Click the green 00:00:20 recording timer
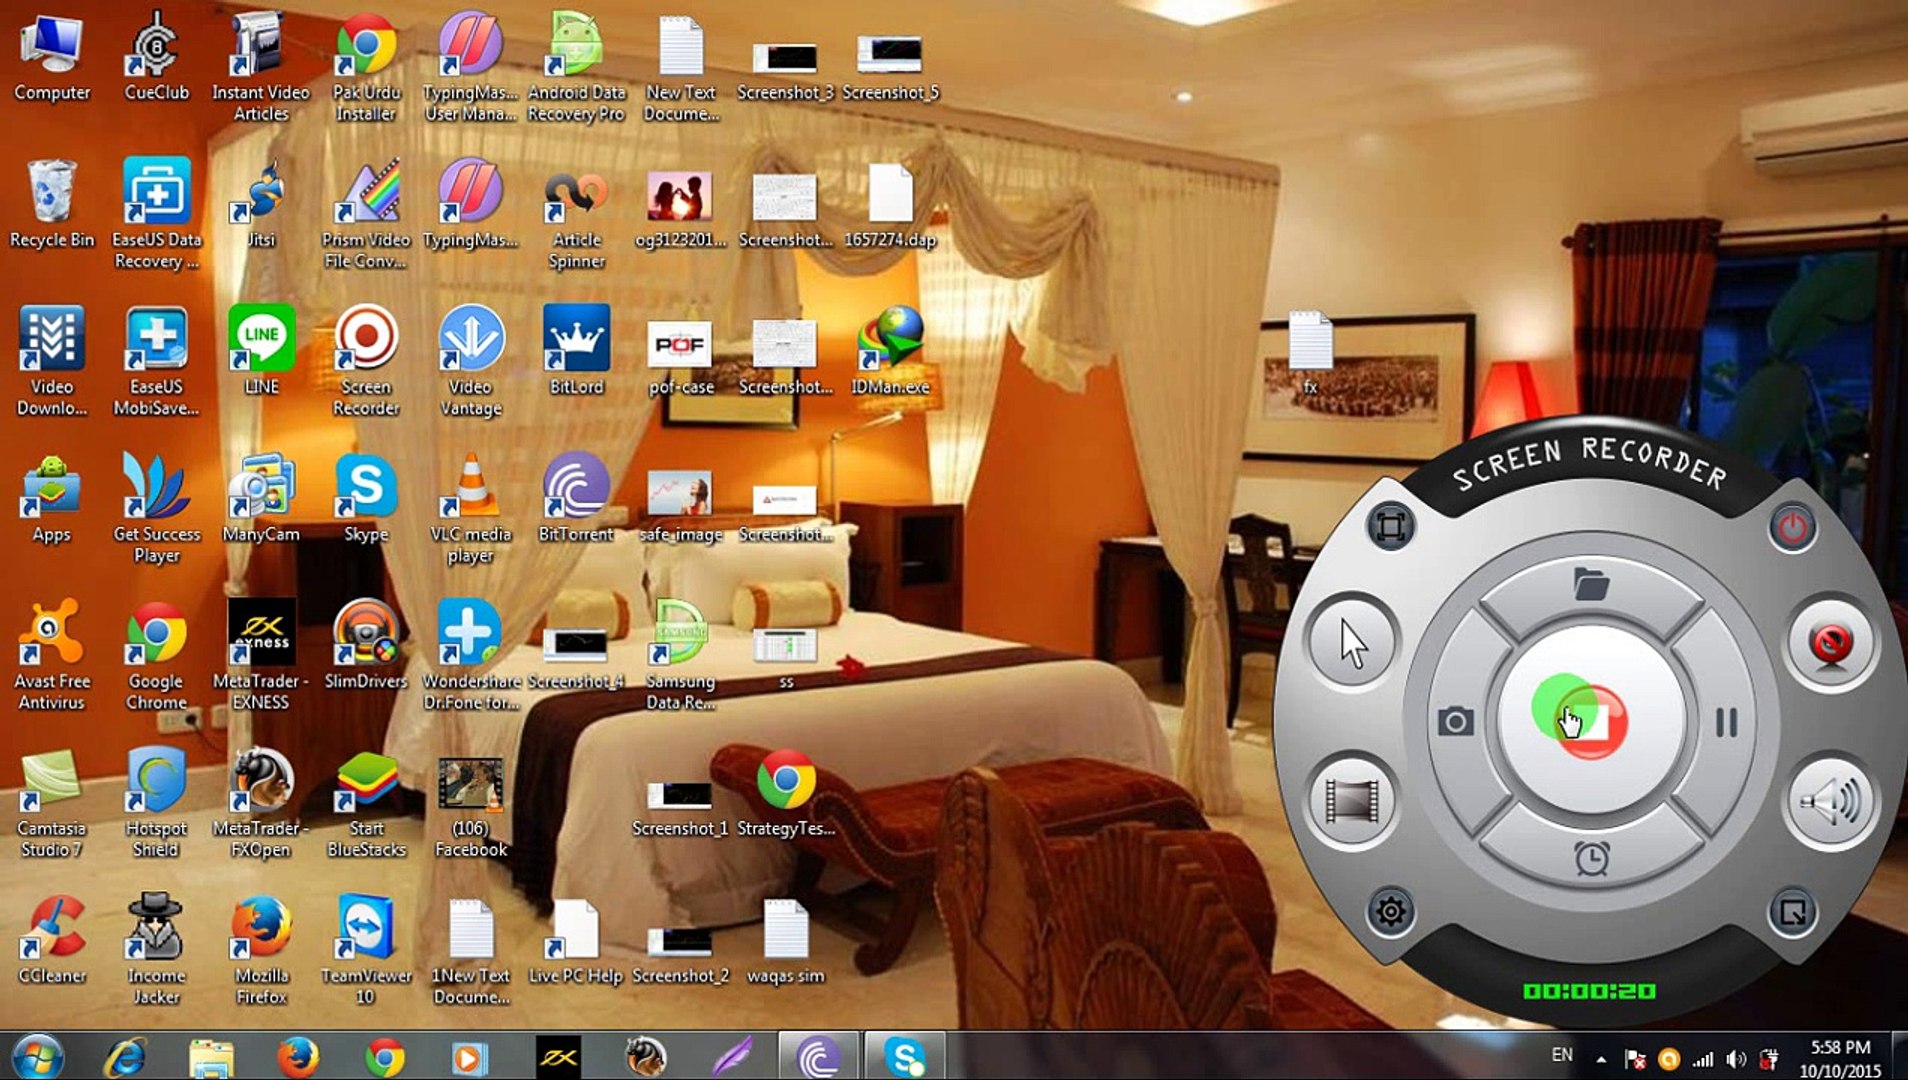1908x1080 pixels. click(1590, 991)
